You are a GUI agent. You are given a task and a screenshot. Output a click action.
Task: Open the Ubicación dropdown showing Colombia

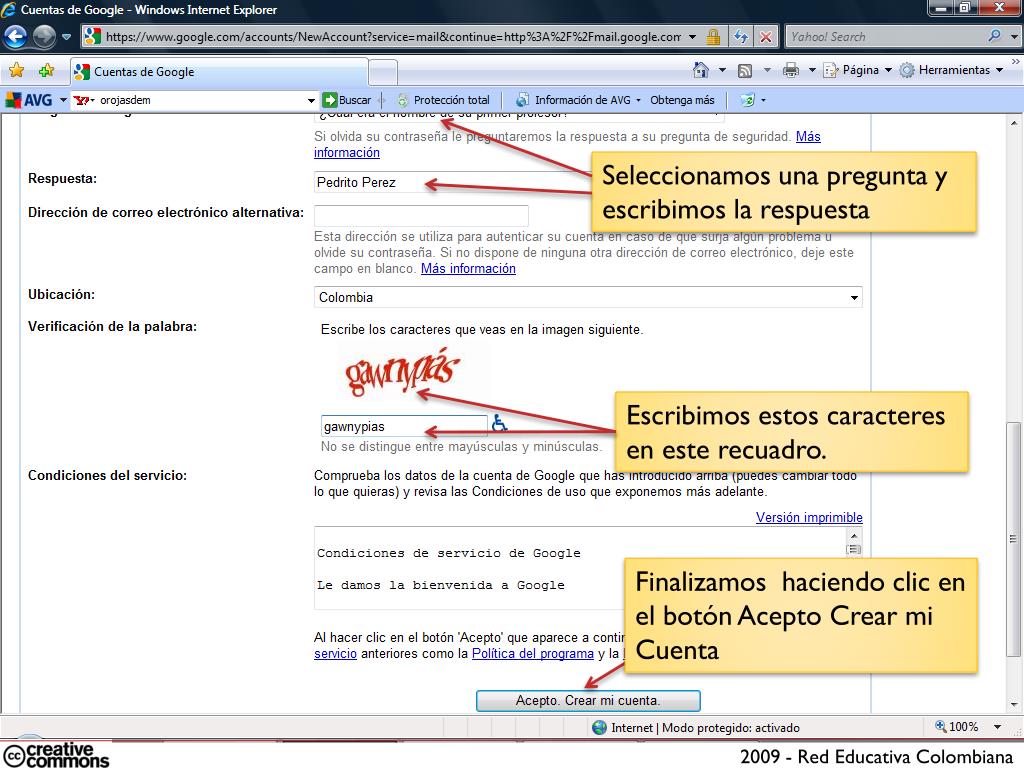(588, 297)
